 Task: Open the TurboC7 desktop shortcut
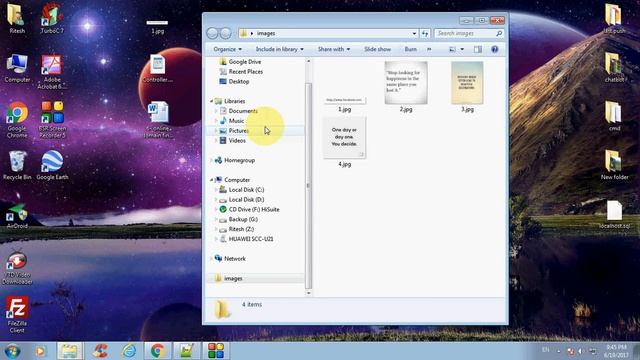pos(52,18)
